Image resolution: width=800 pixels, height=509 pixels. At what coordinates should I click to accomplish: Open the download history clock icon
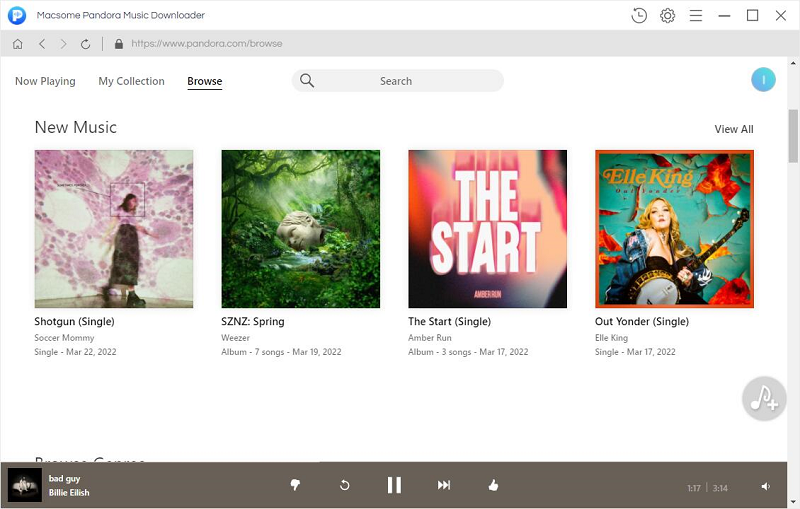[639, 15]
